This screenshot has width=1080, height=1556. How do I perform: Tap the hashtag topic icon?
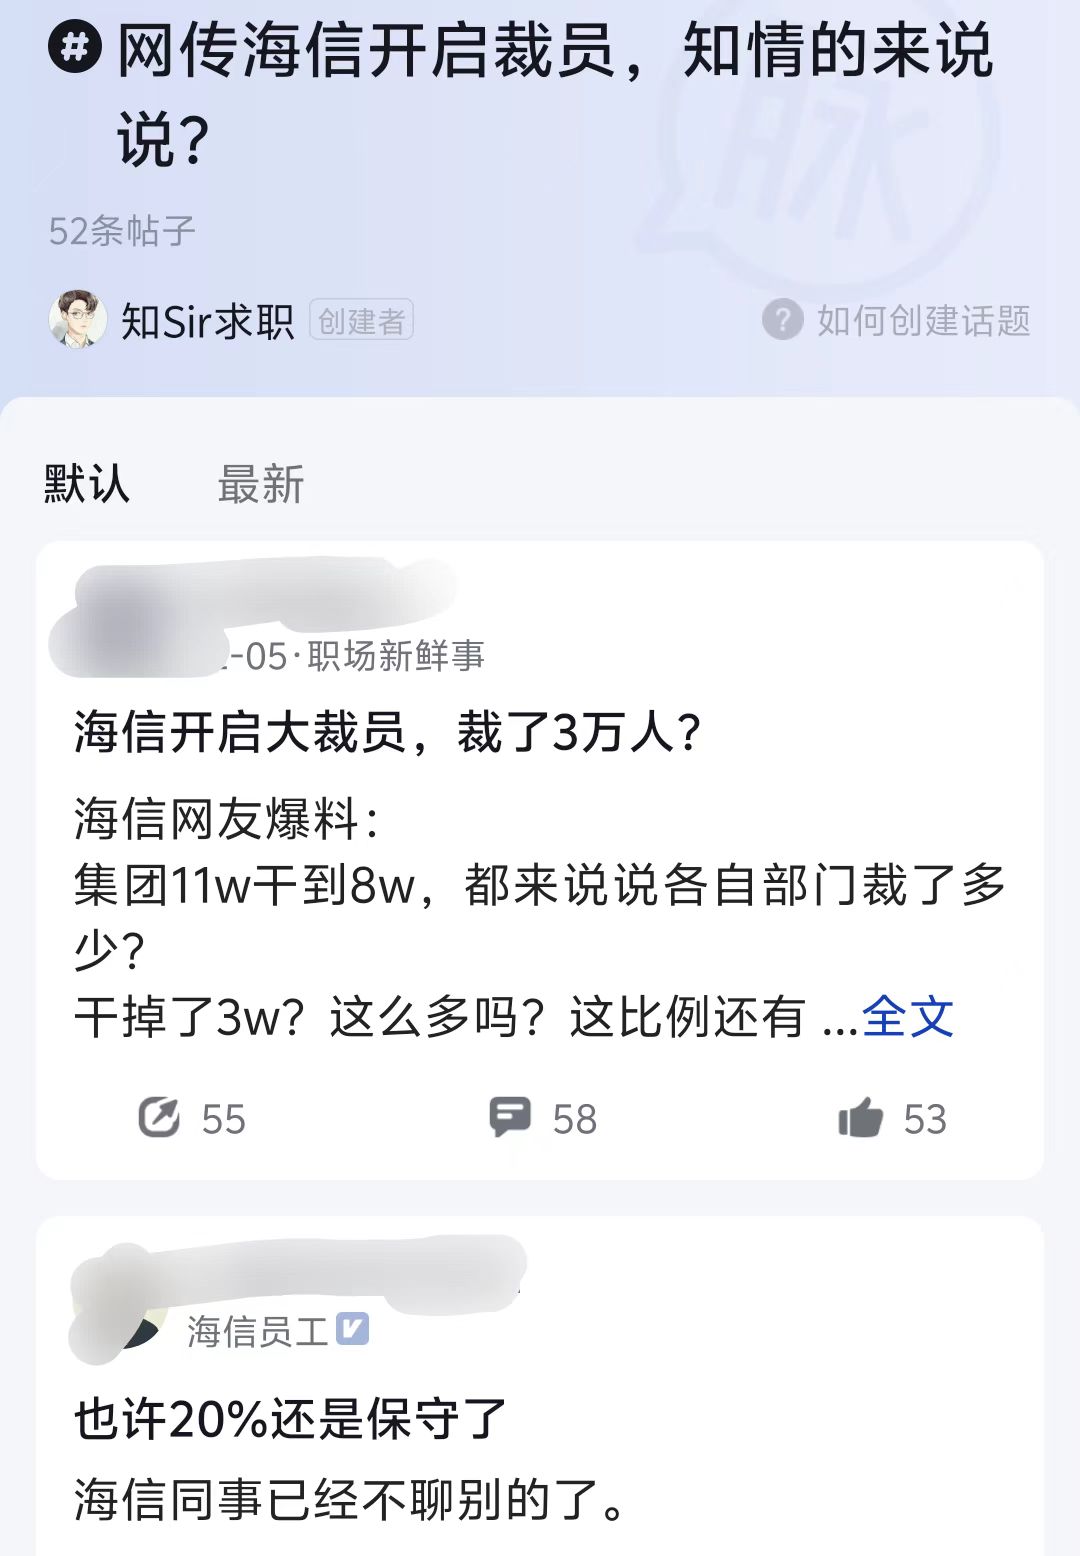pos(75,47)
